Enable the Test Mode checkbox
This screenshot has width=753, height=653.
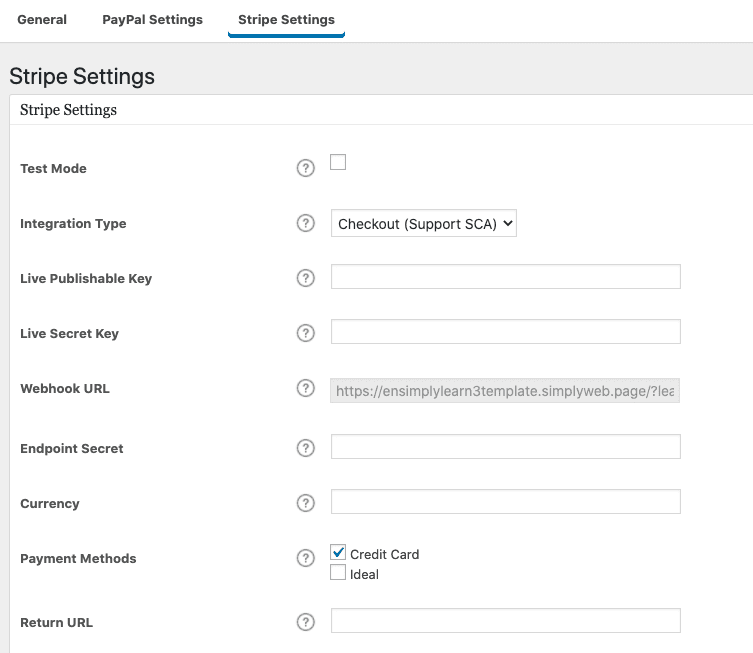pyautogui.click(x=338, y=162)
